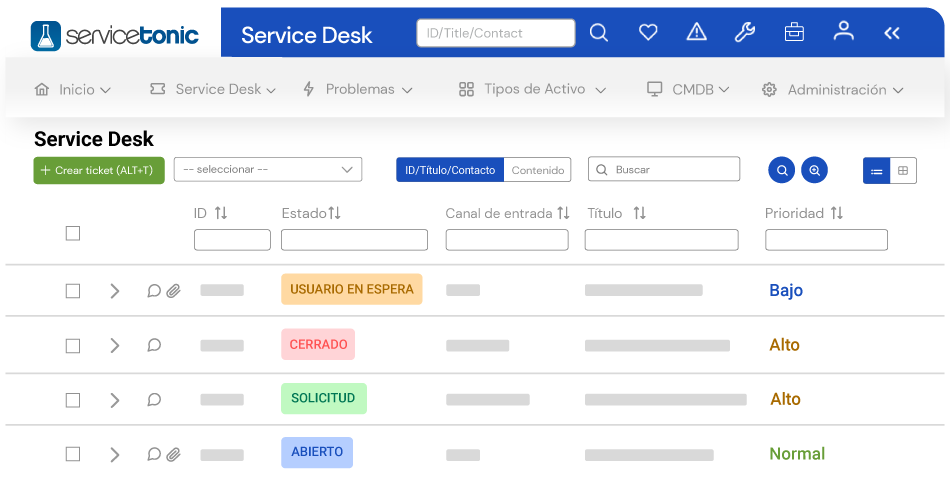Click the SOLICITUD status badge
950x500 pixels.
324,398
